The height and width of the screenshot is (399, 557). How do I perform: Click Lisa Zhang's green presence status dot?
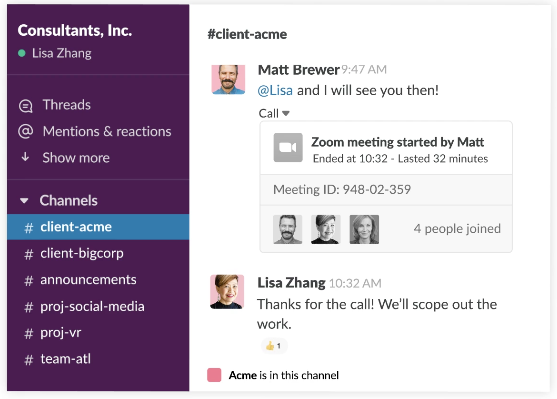[x=22, y=53]
